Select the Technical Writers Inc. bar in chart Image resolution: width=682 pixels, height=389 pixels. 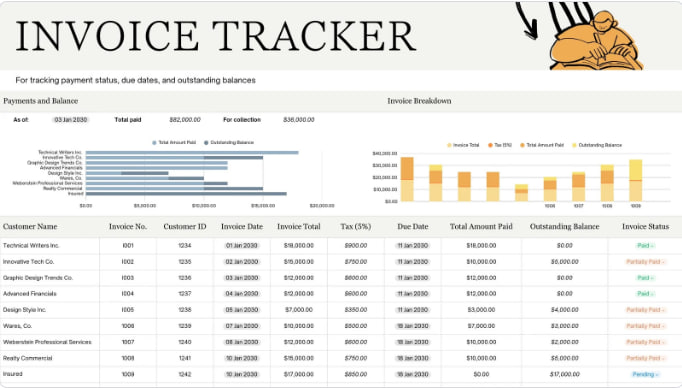click(x=192, y=153)
